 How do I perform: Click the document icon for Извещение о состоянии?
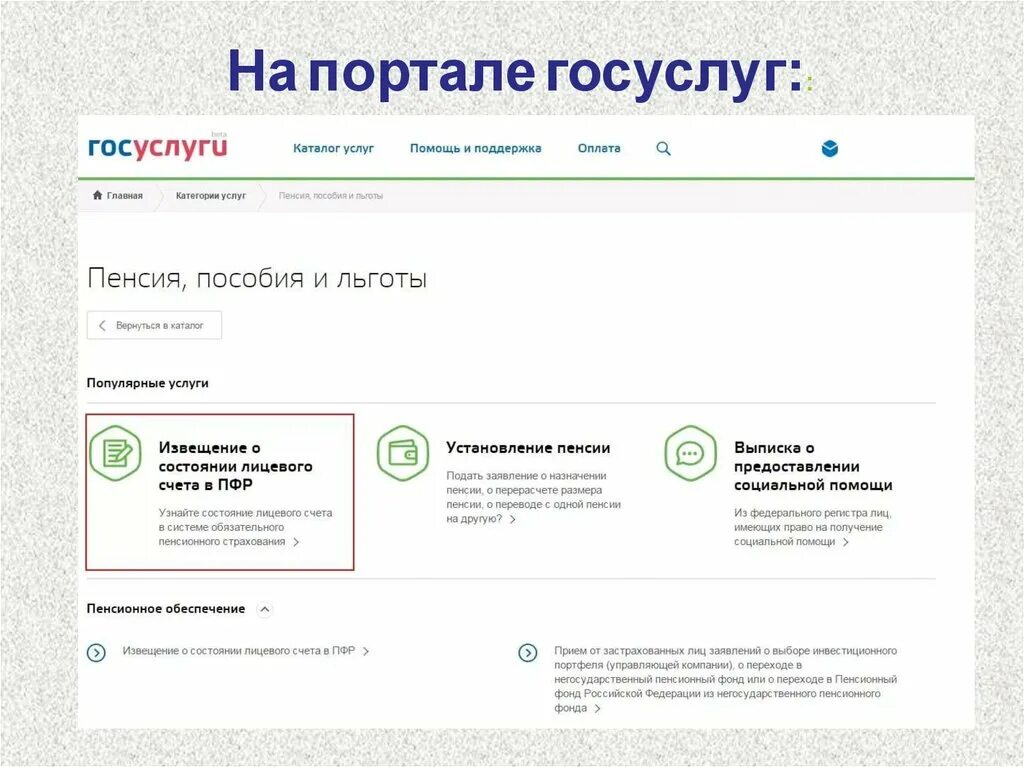pos(116,453)
